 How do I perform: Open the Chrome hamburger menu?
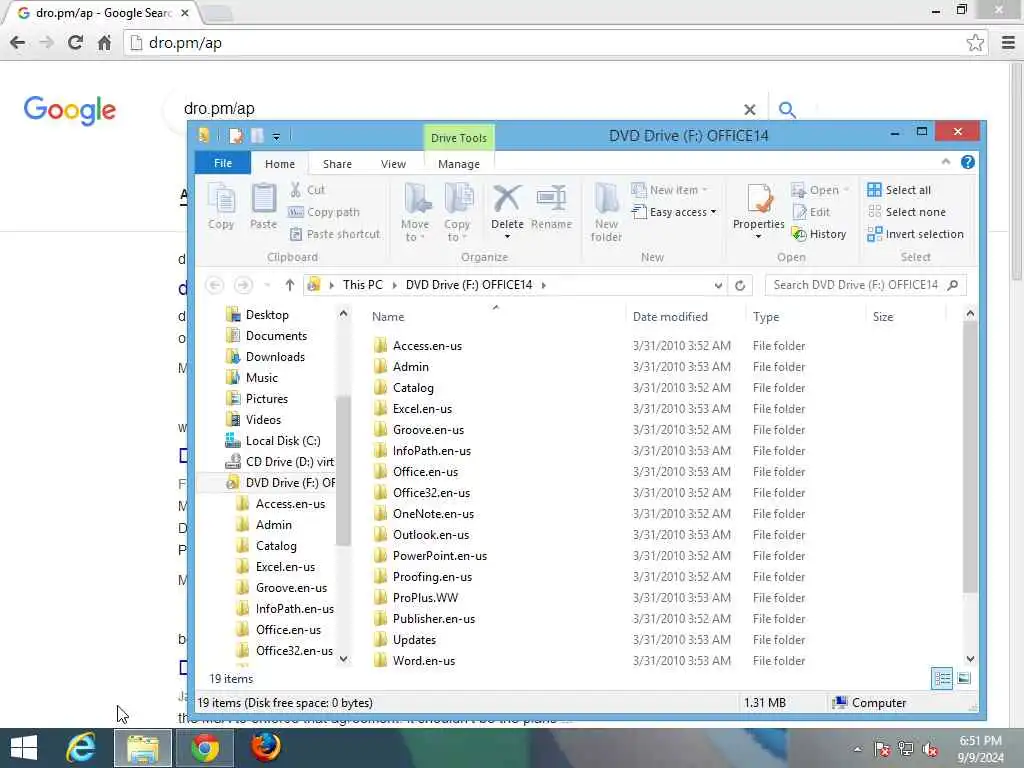pos(1008,43)
